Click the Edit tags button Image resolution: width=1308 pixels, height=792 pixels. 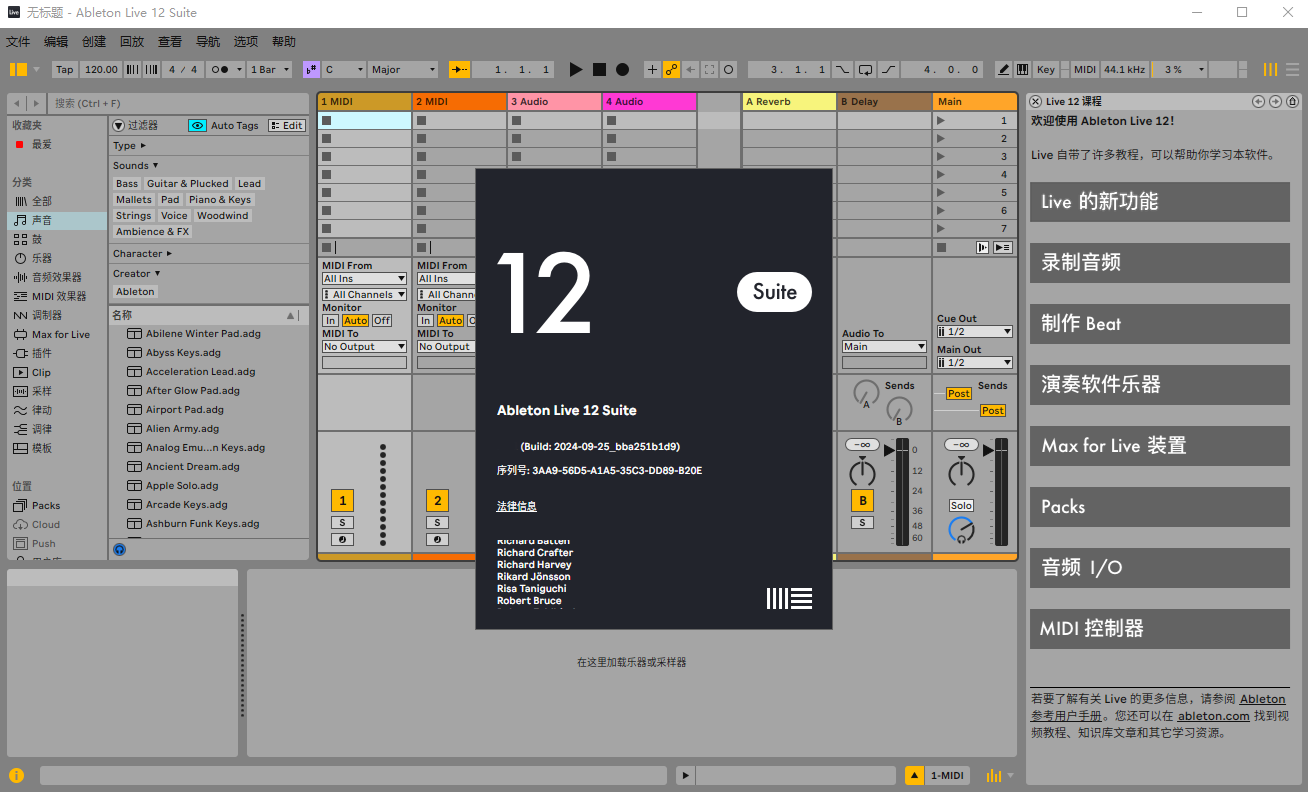[287, 126]
